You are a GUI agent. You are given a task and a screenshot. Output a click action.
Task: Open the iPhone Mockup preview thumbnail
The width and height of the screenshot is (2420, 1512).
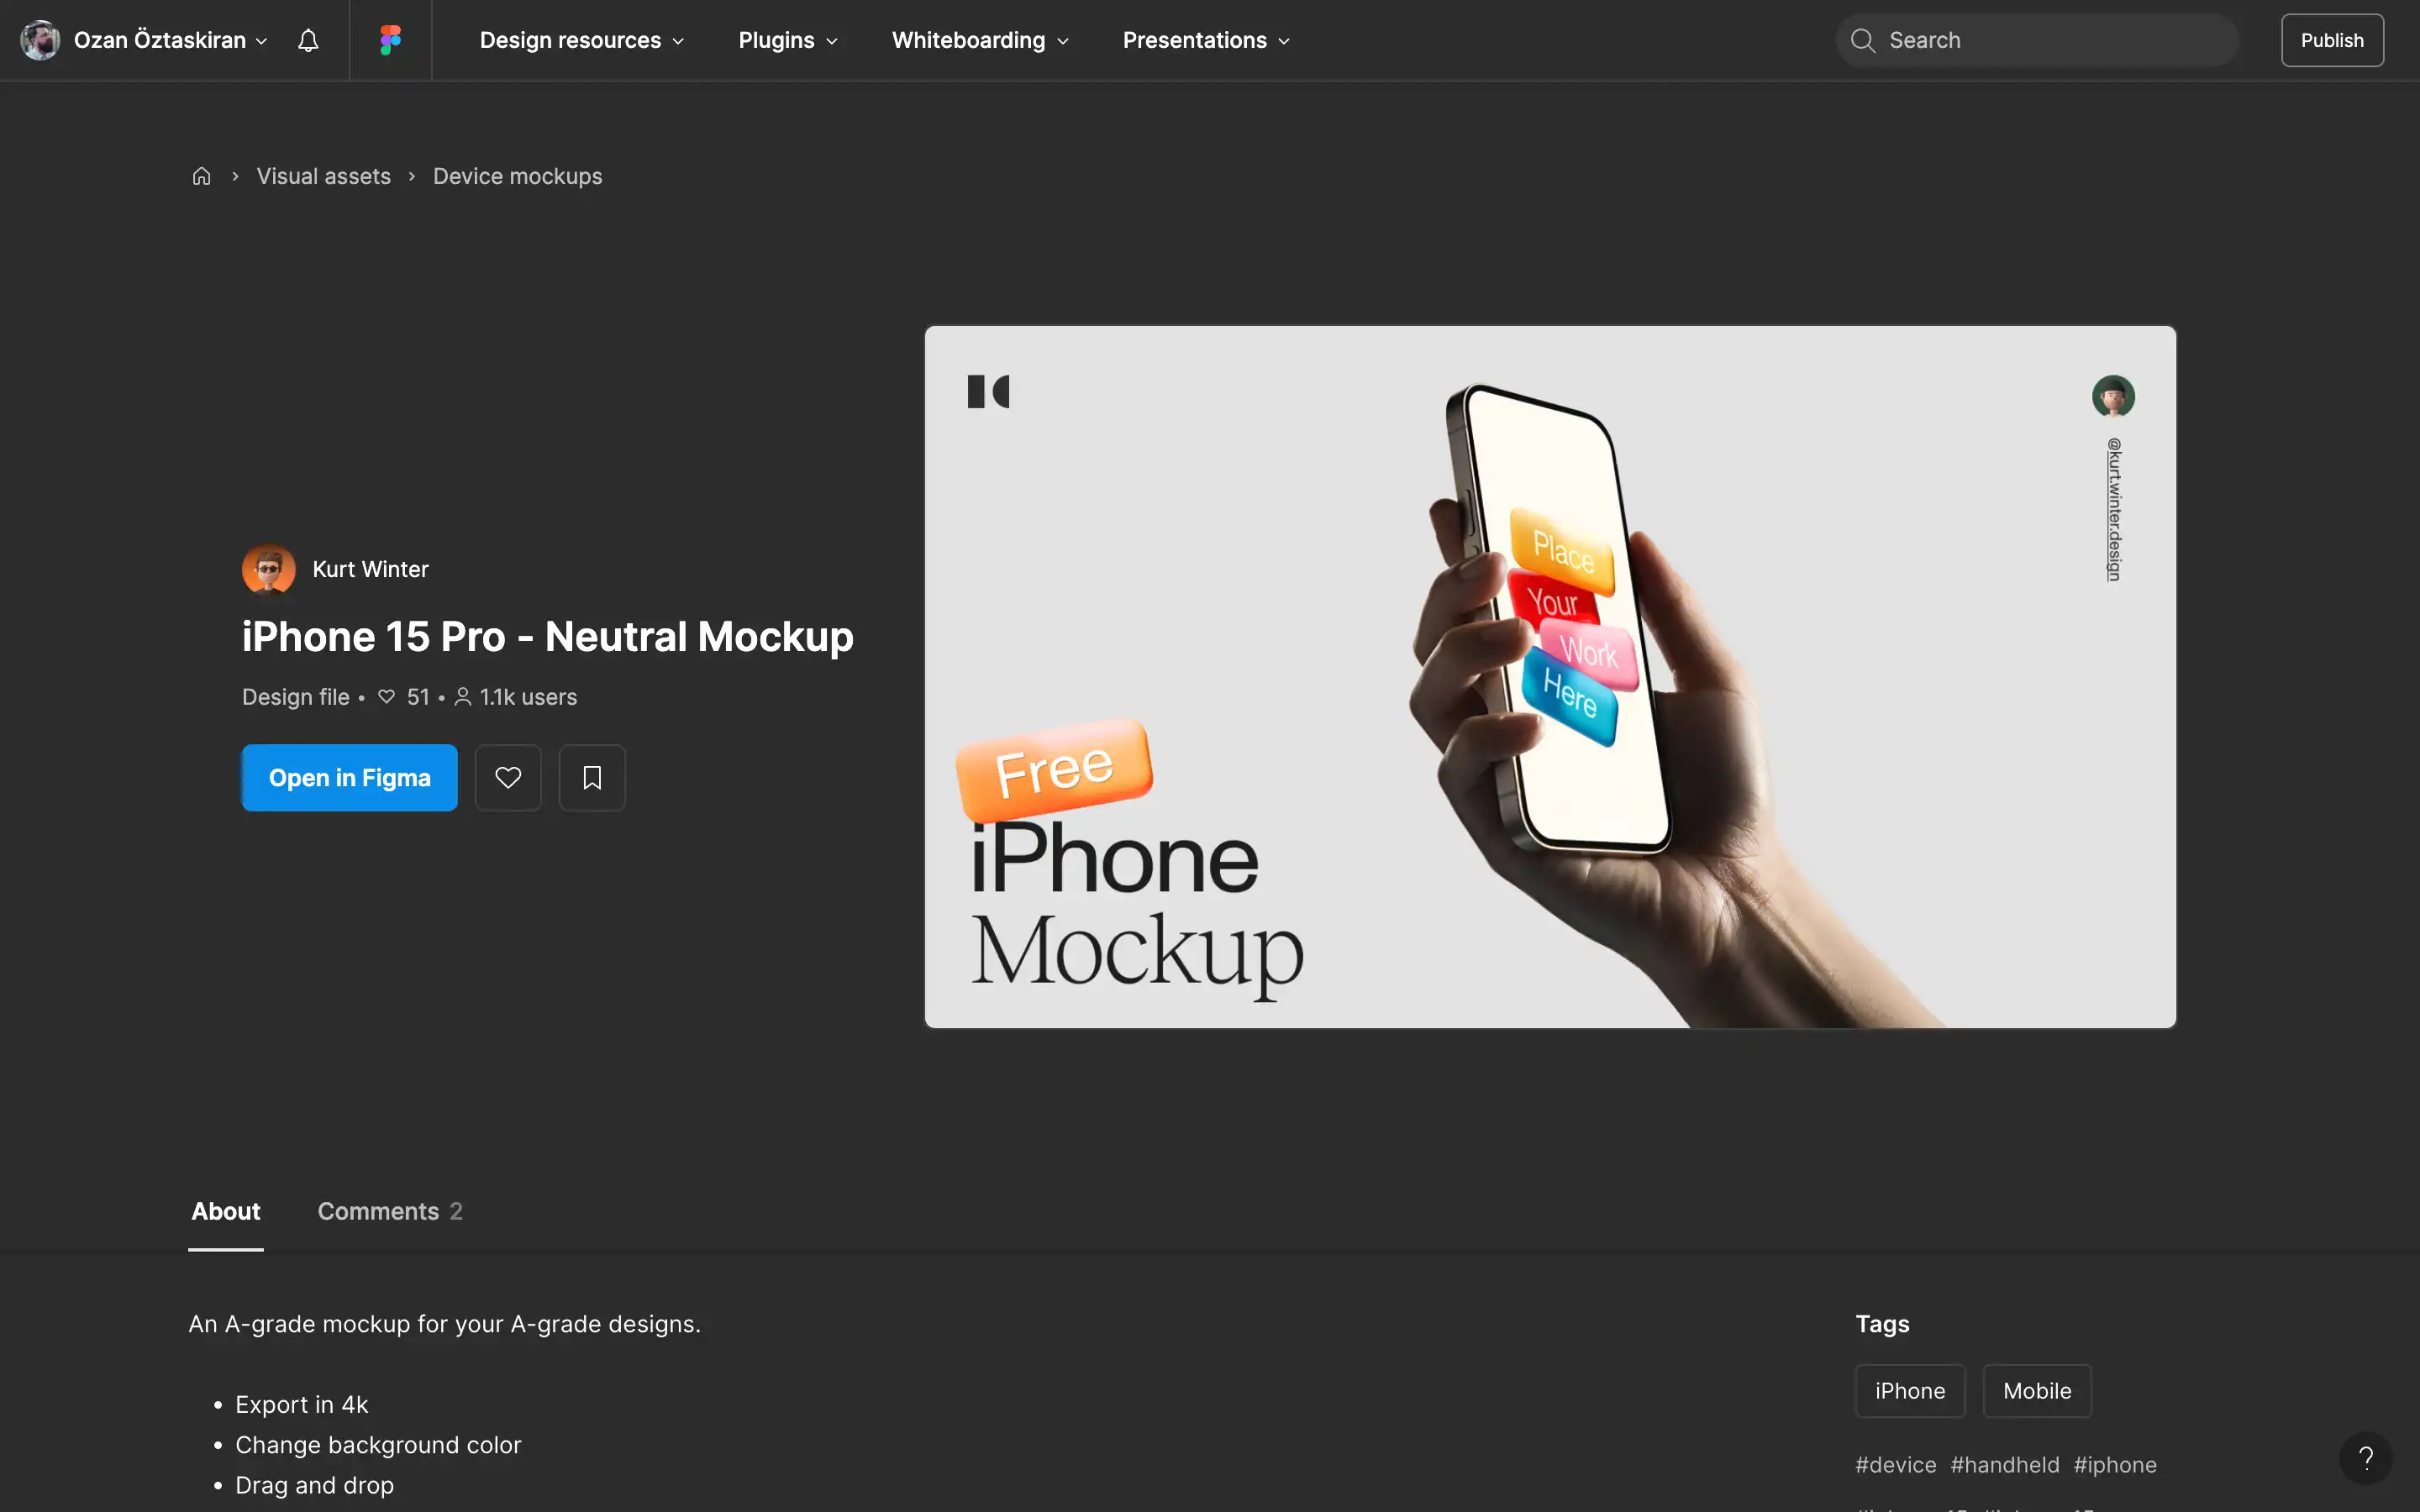point(1550,676)
